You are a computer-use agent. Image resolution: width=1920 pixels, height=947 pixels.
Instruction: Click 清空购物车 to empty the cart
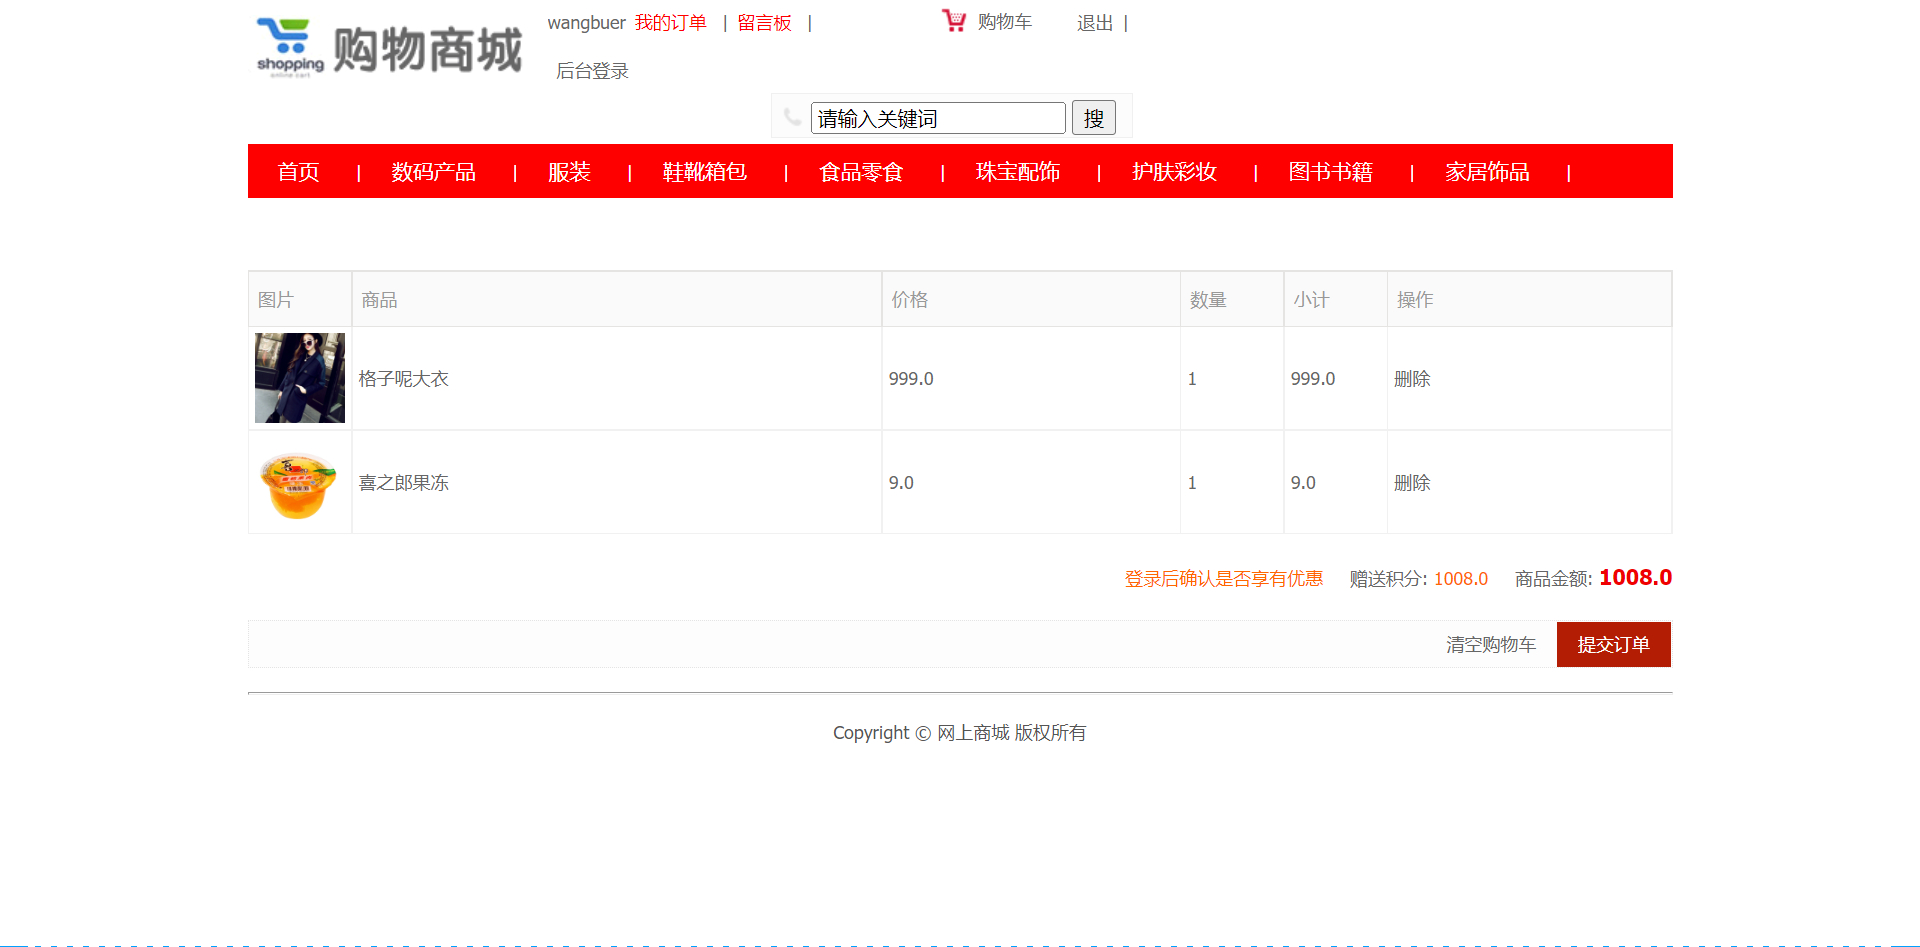pos(1491,644)
